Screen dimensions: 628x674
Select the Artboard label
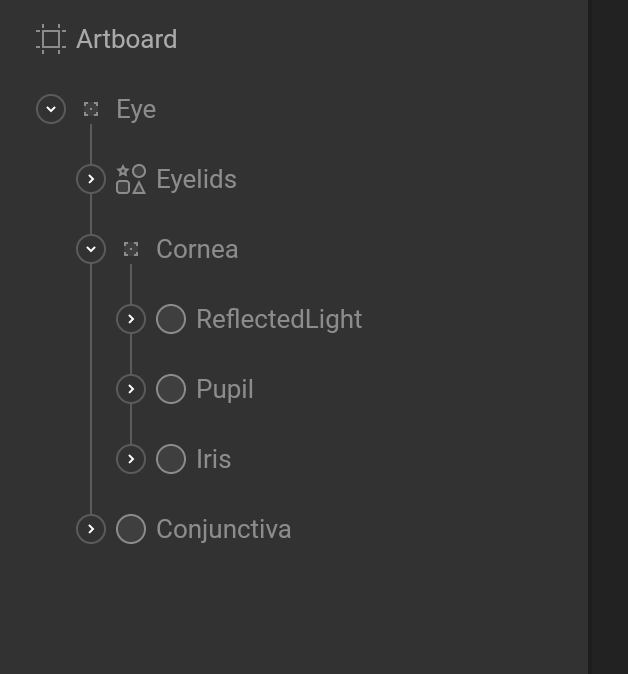(127, 39)
